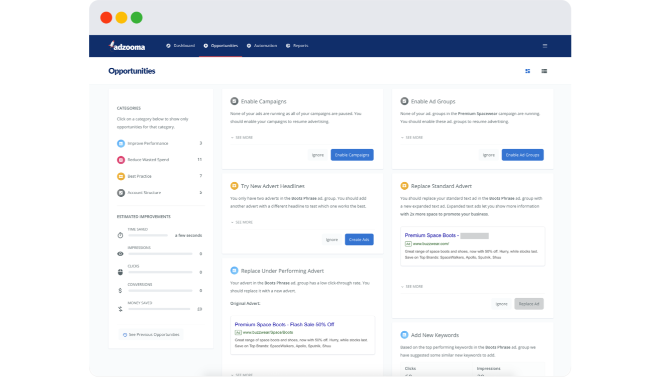Click the Best Practice orange icon

click(x=121, y=176)
